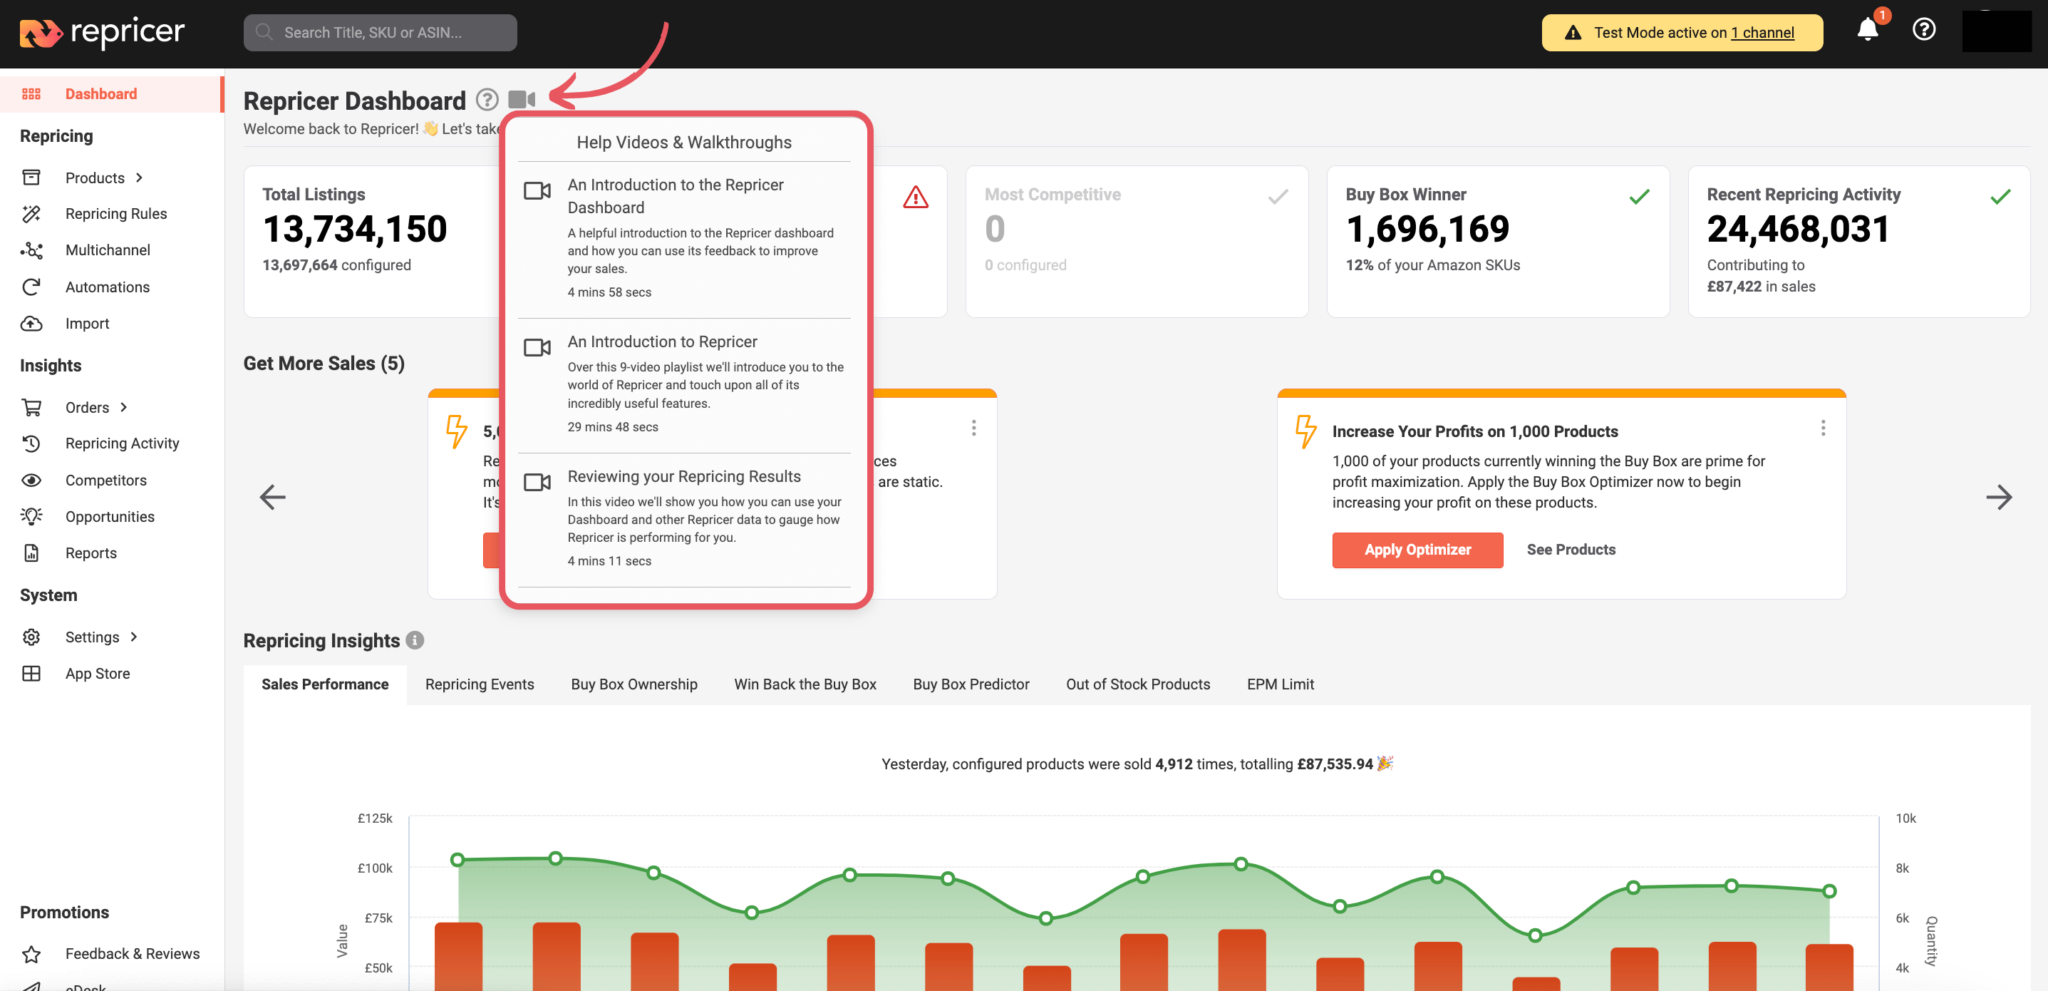Click the red warning triangle icon
The height and width of the screenshot is (991, 2048).
(916, 197)
